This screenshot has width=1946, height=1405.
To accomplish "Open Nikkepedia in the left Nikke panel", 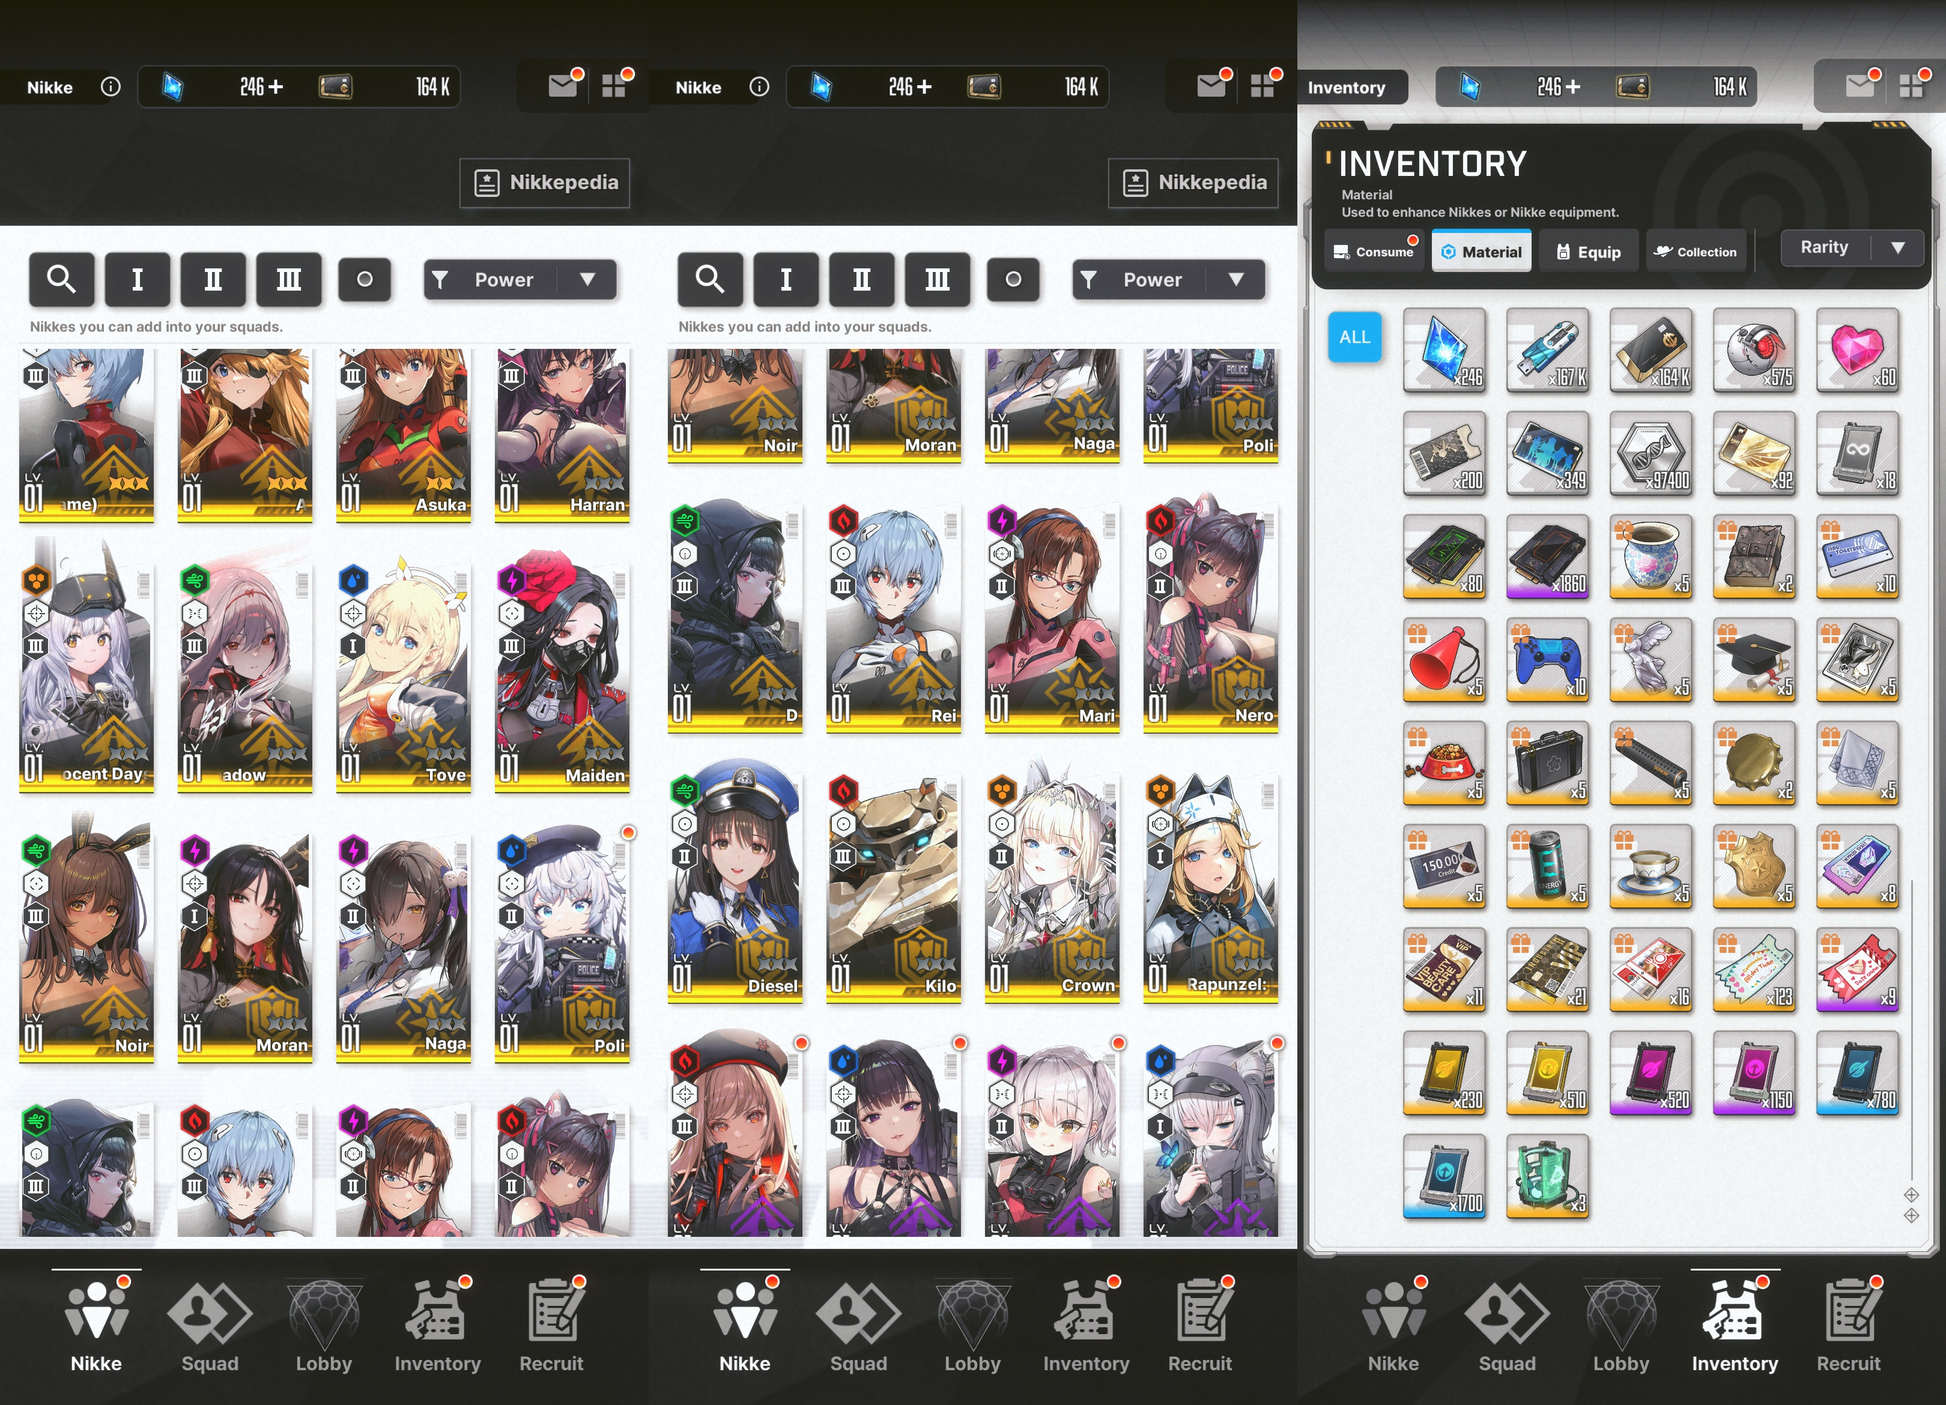I will [x=545, y=182].
